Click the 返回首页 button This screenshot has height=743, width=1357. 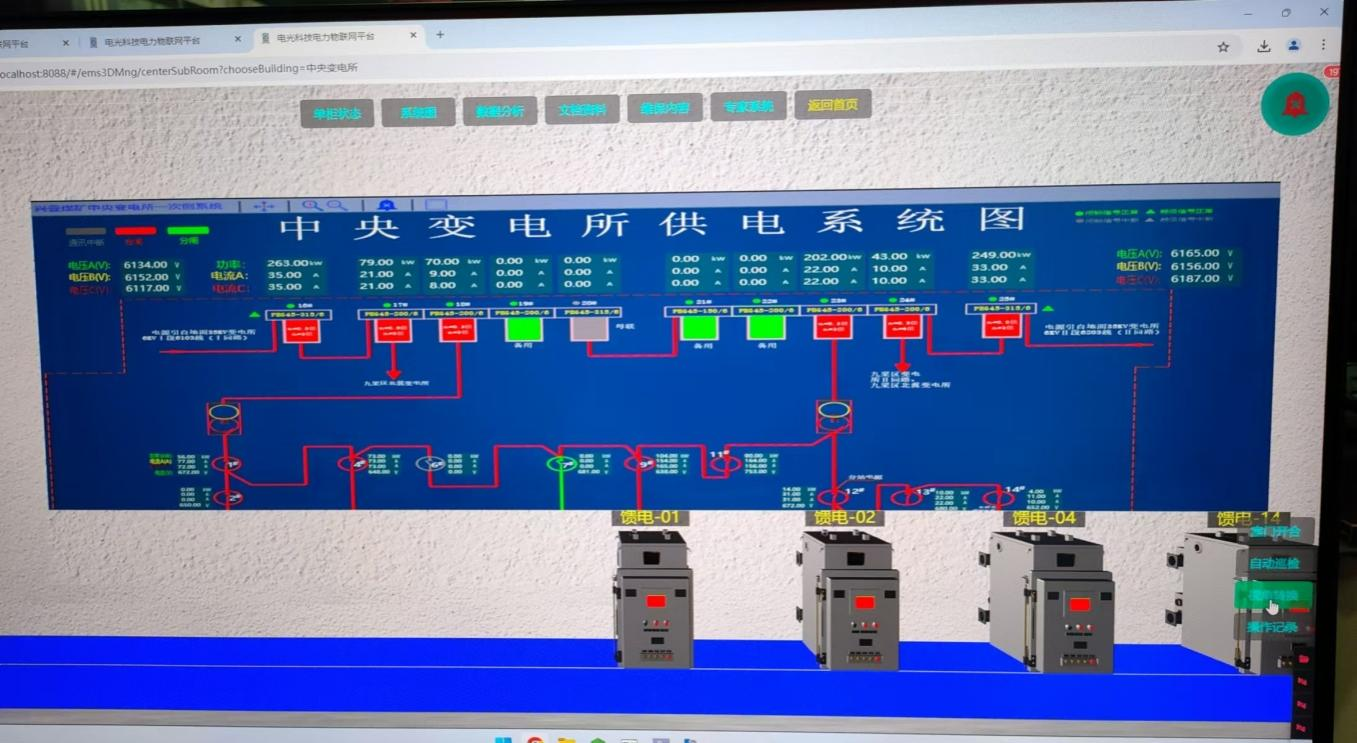point(832,105)
